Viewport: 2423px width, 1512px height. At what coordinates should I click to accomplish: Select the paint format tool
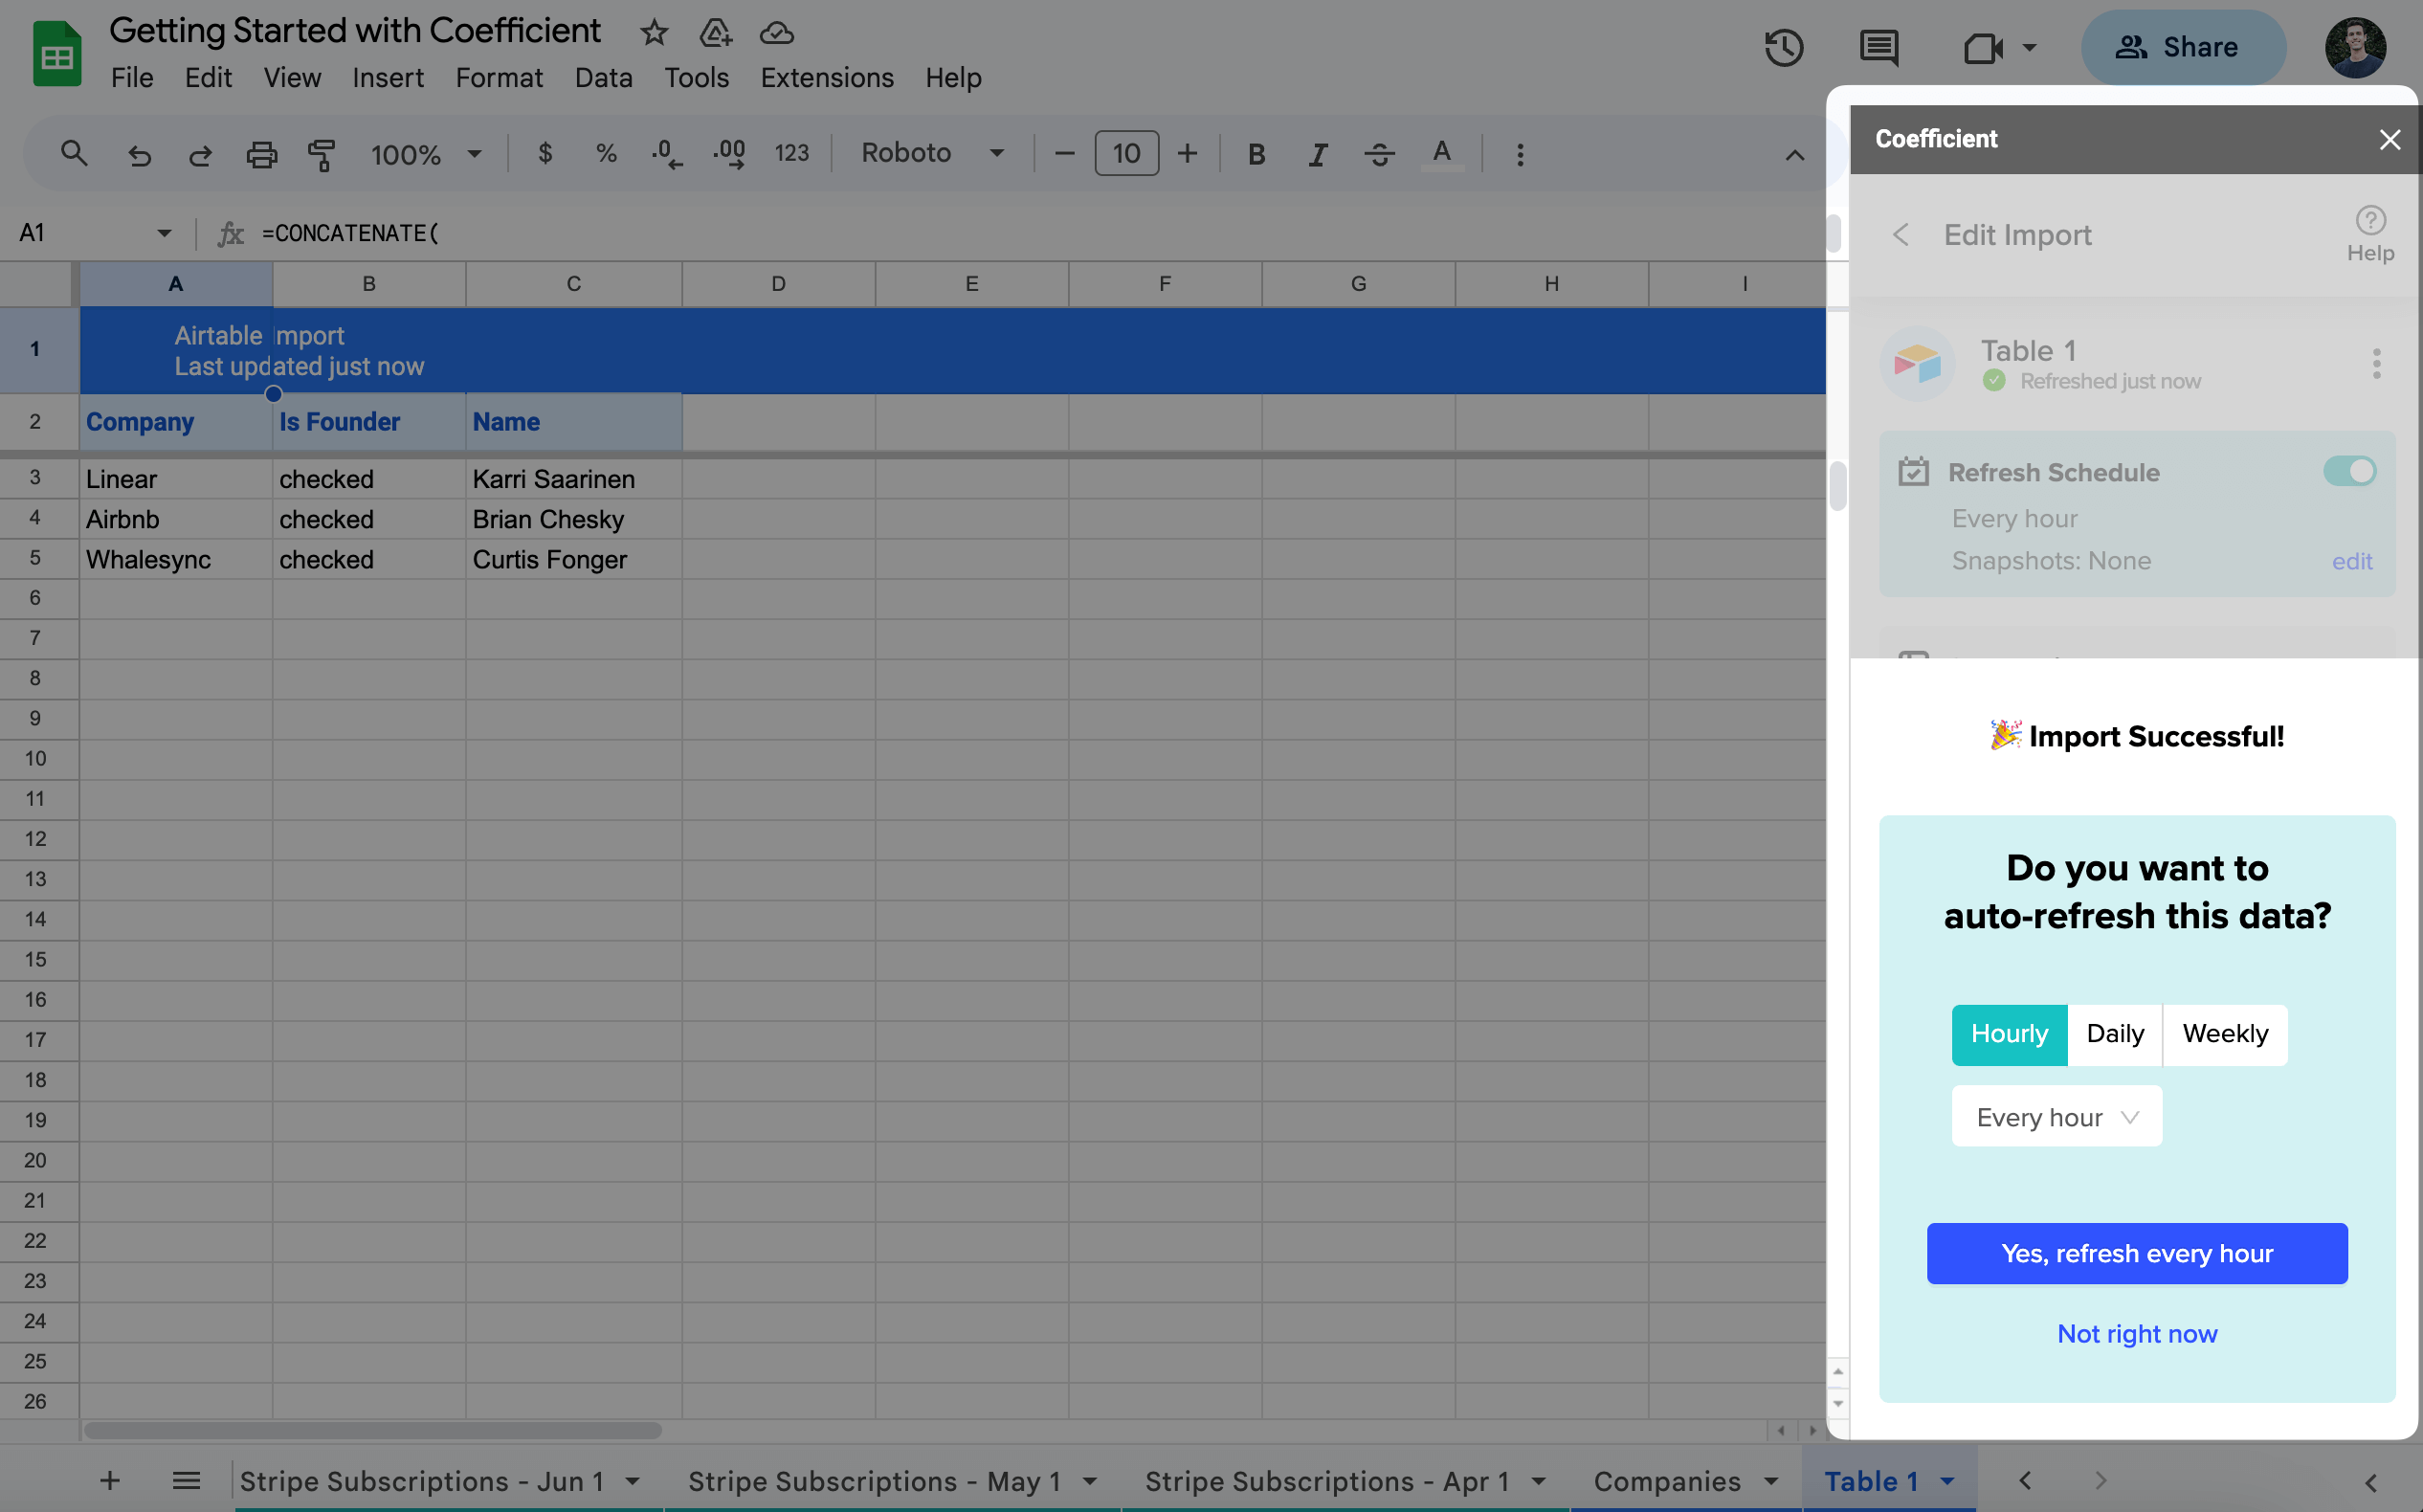322,153
